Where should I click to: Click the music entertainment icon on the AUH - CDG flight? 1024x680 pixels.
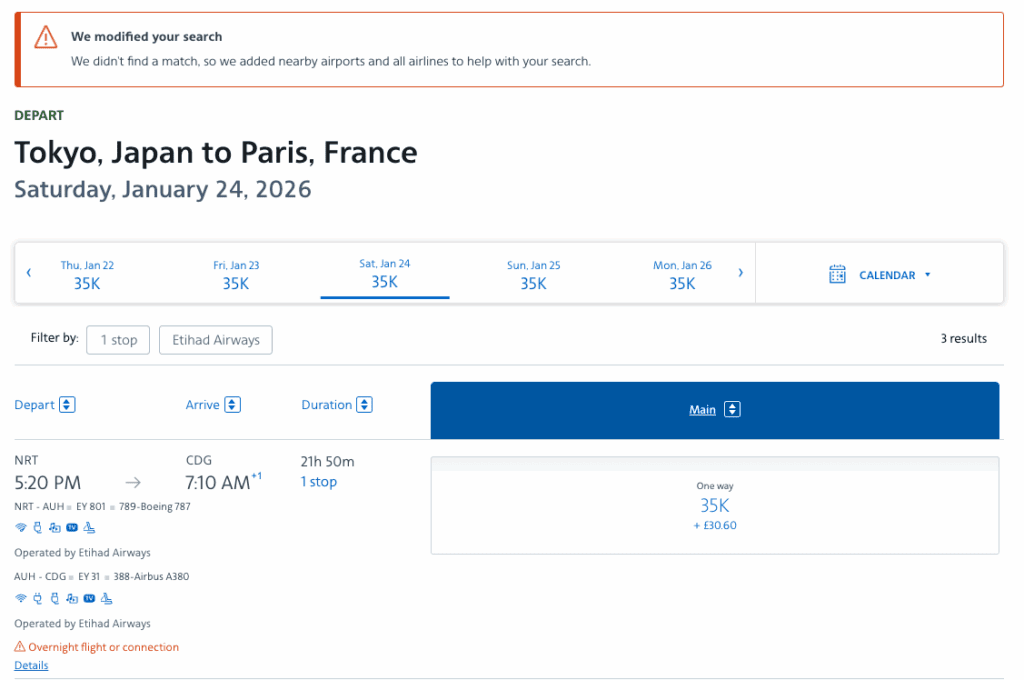pyautogui.click(x=71, y=599)
